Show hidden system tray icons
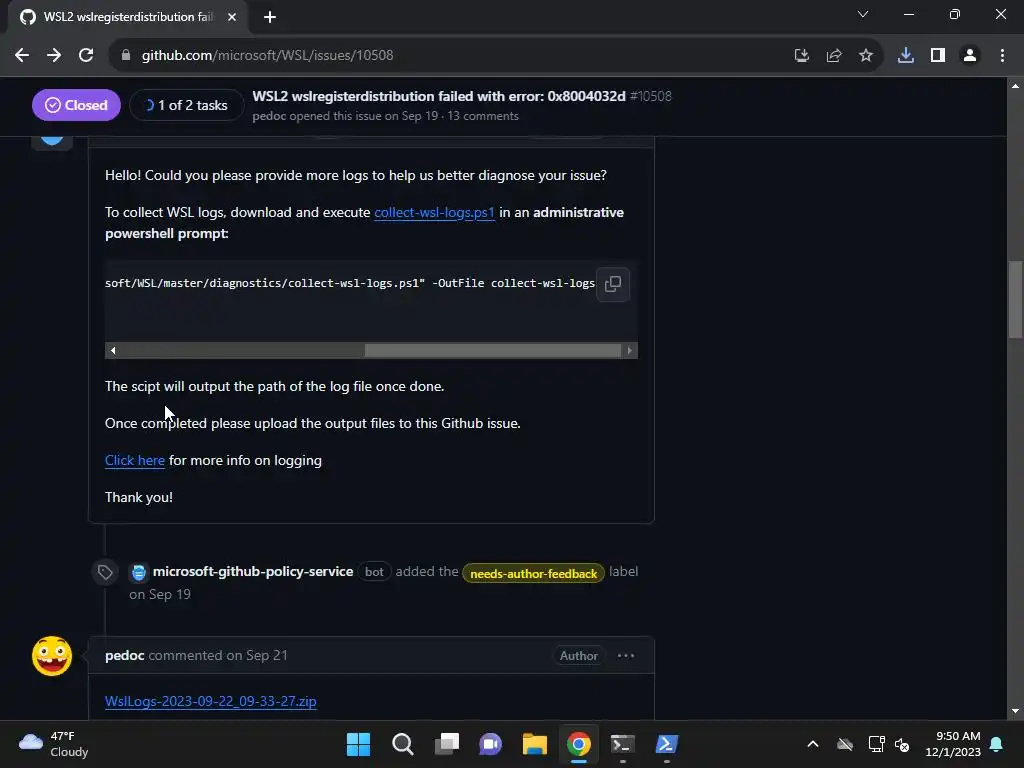Image resolution: width=1024 pixels, height=768 pixels. click(812, 744)
